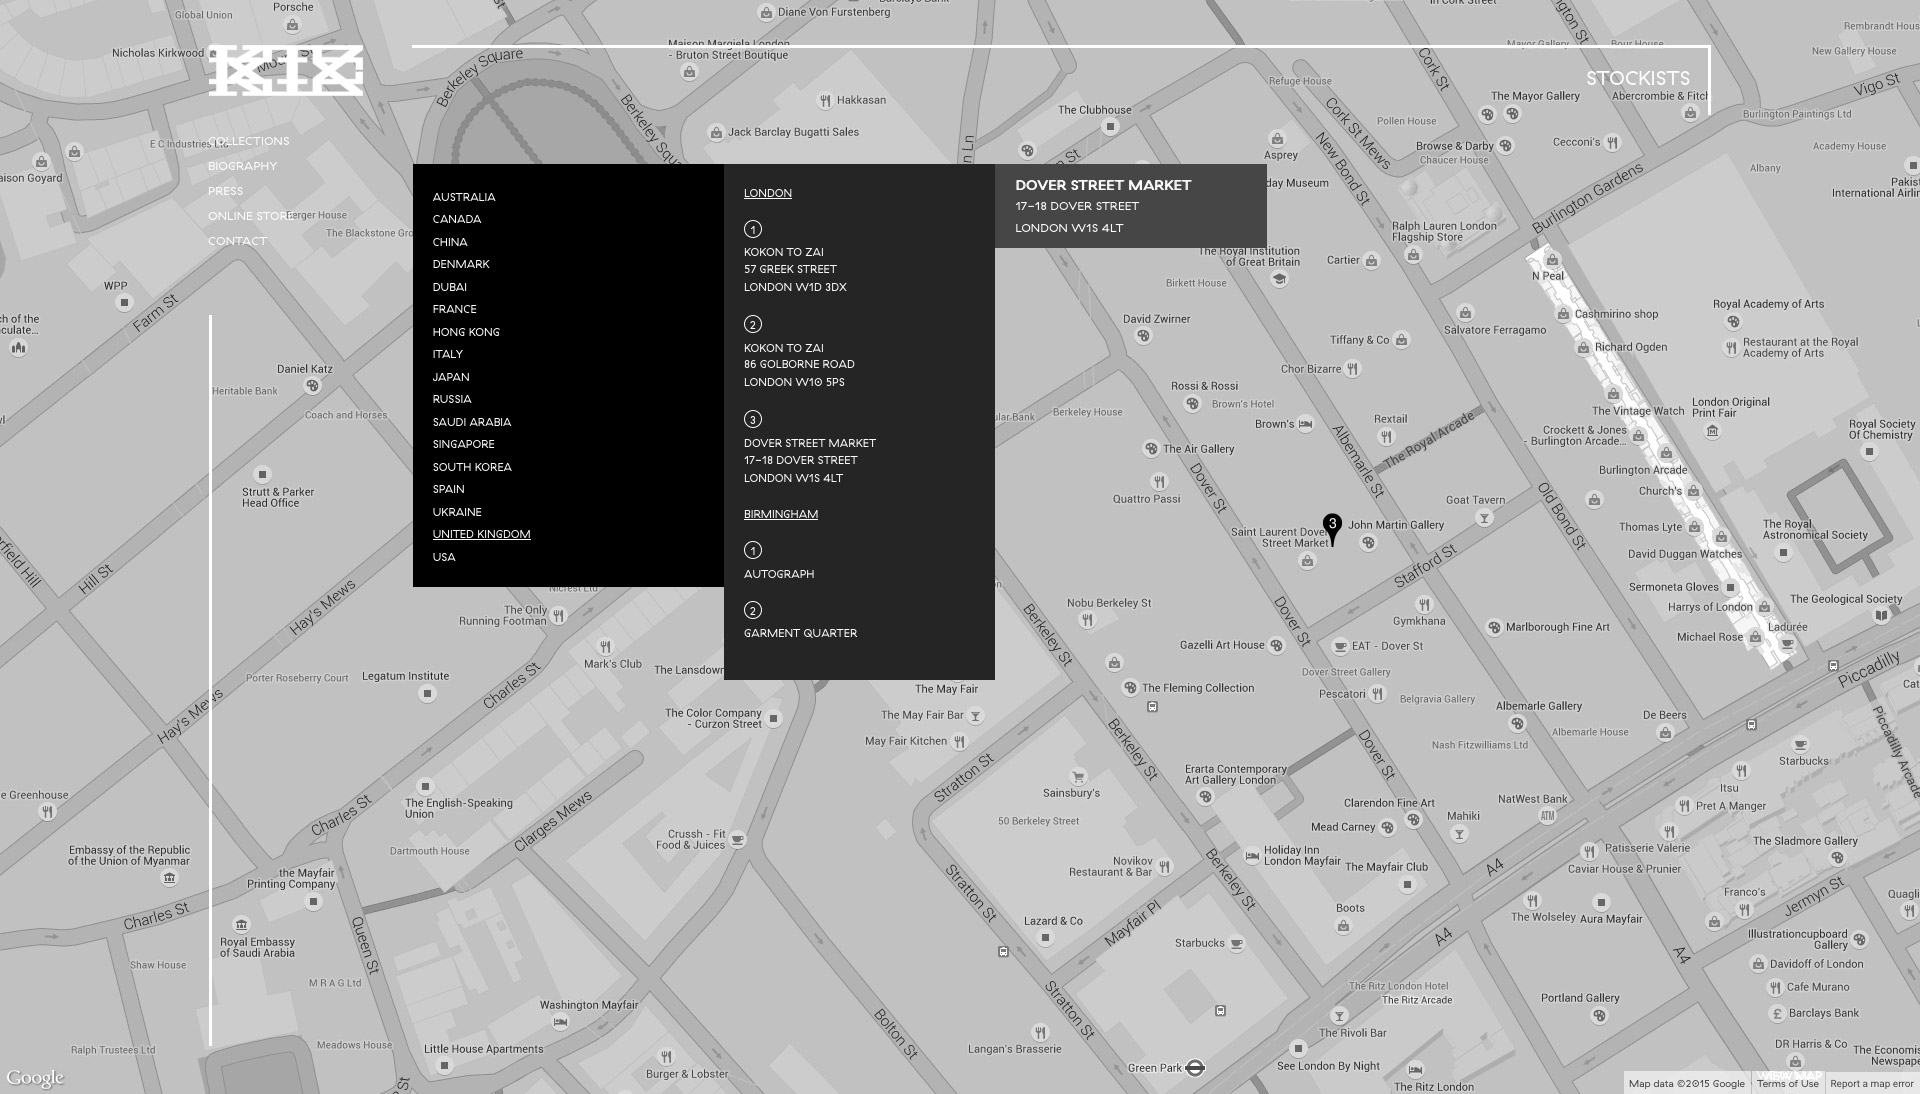
Task: Click circled number 2 beside Golborne Road store
Action: pyautogui.click(x=753, y=324)
